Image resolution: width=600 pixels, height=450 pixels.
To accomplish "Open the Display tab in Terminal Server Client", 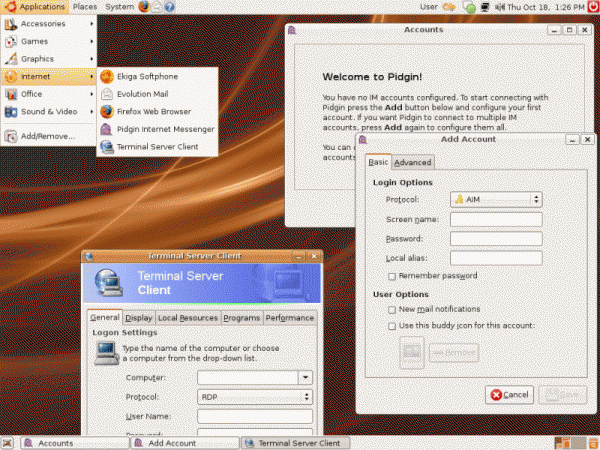I will 139,318.
